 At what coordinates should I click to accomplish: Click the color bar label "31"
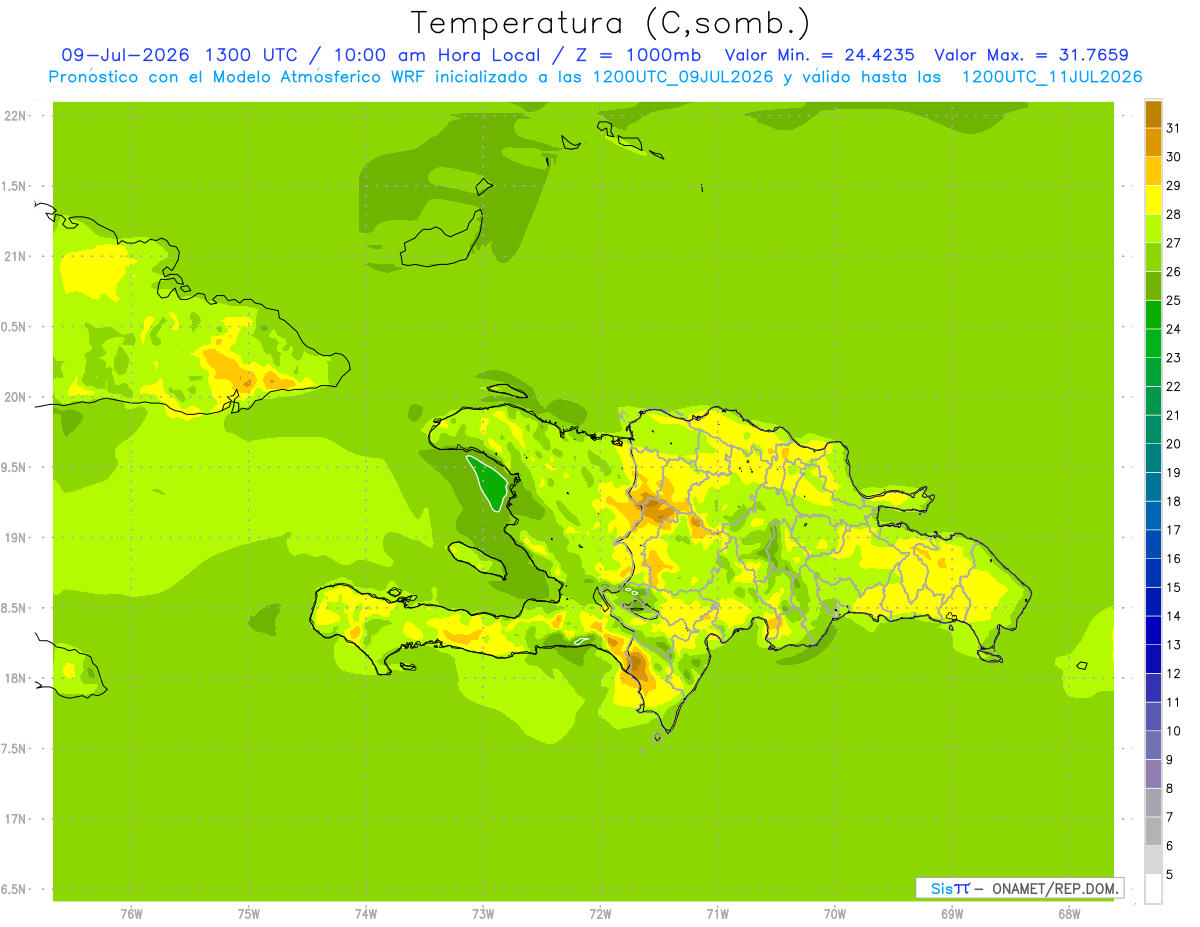coord(1173,128)
